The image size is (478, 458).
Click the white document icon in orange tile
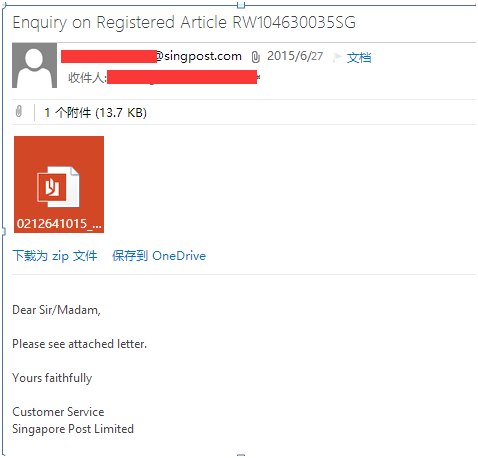pyautogui.click(x=59, y=187)
